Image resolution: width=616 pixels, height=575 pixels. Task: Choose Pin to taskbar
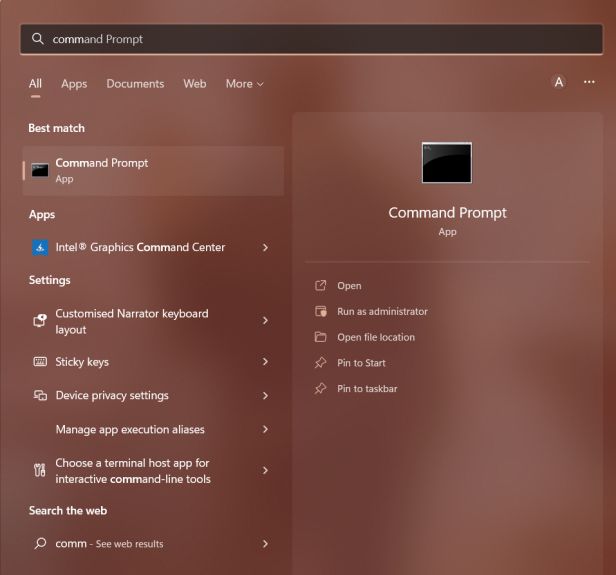point(367,388)
